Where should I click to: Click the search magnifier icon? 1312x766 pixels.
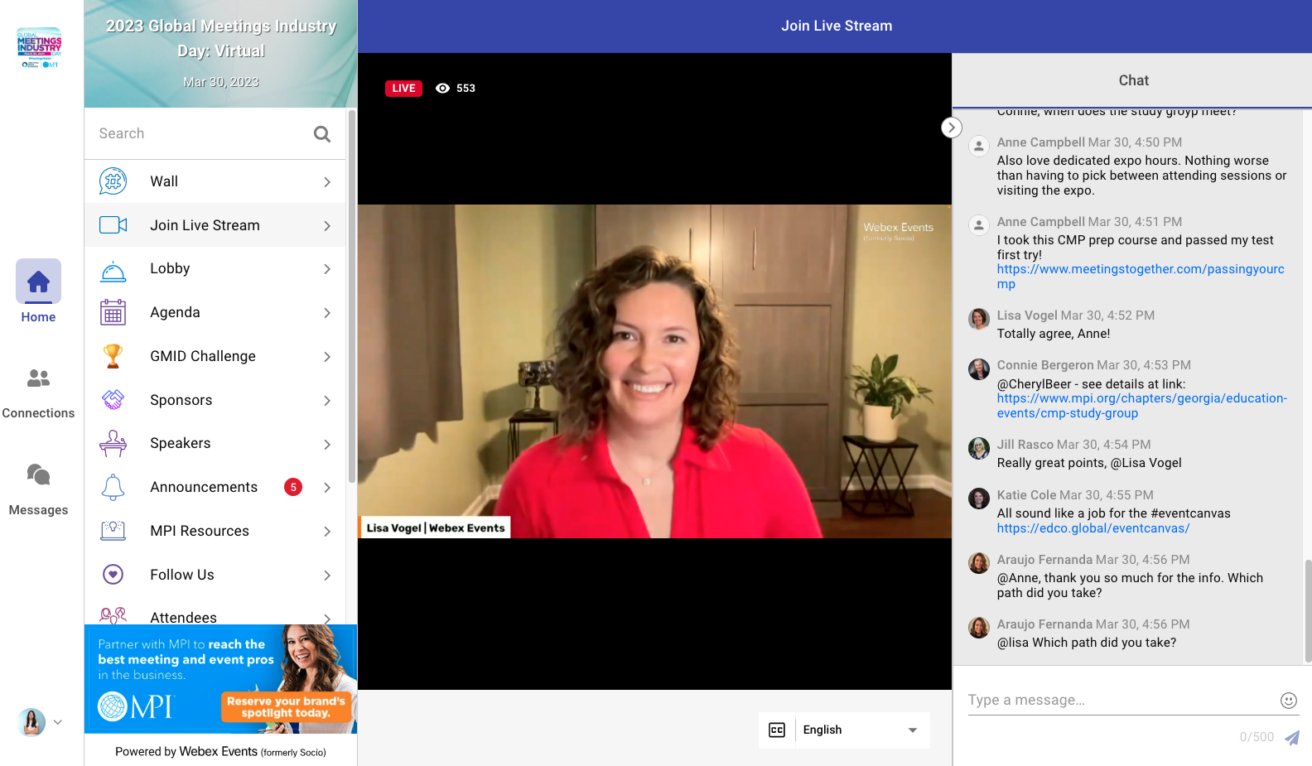coord(322,134)
